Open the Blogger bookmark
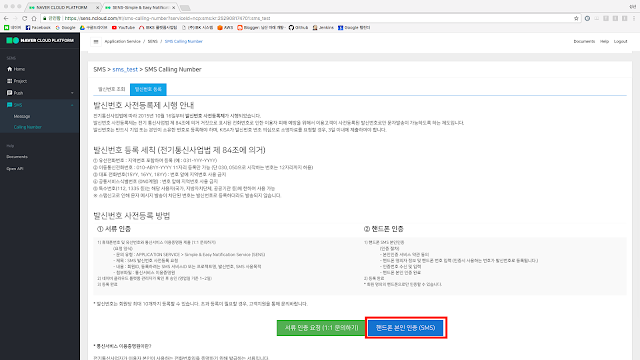The image size is (640, 360). coord(261,28)
